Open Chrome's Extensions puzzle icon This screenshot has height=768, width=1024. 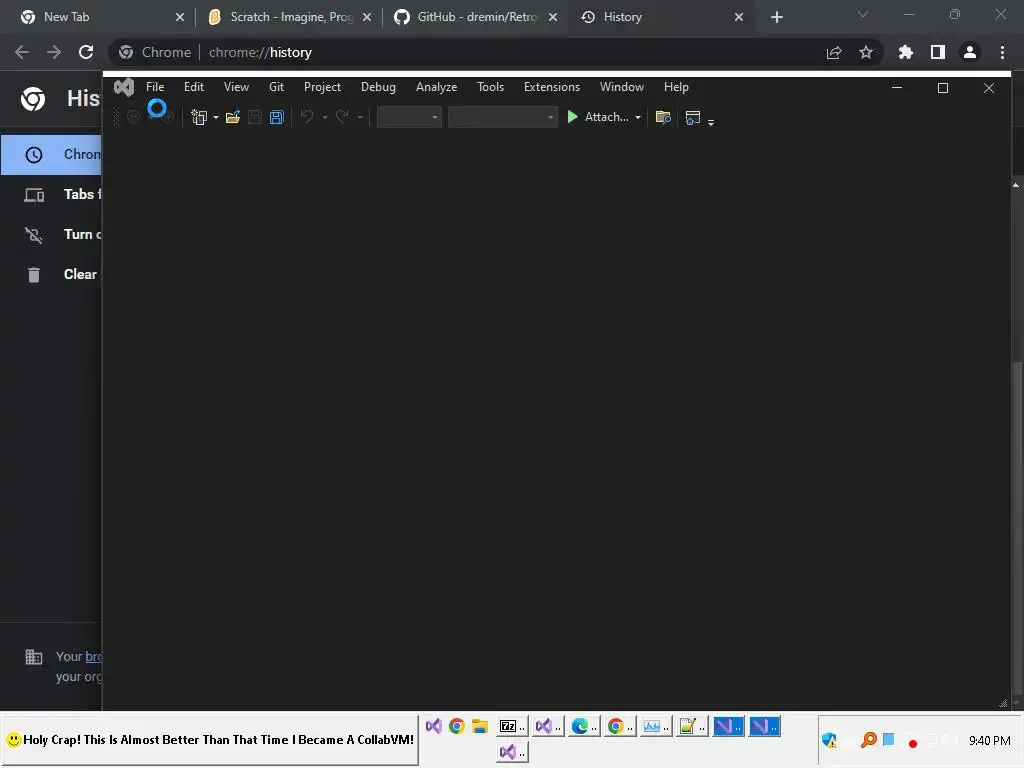click(x=905, y=52)
